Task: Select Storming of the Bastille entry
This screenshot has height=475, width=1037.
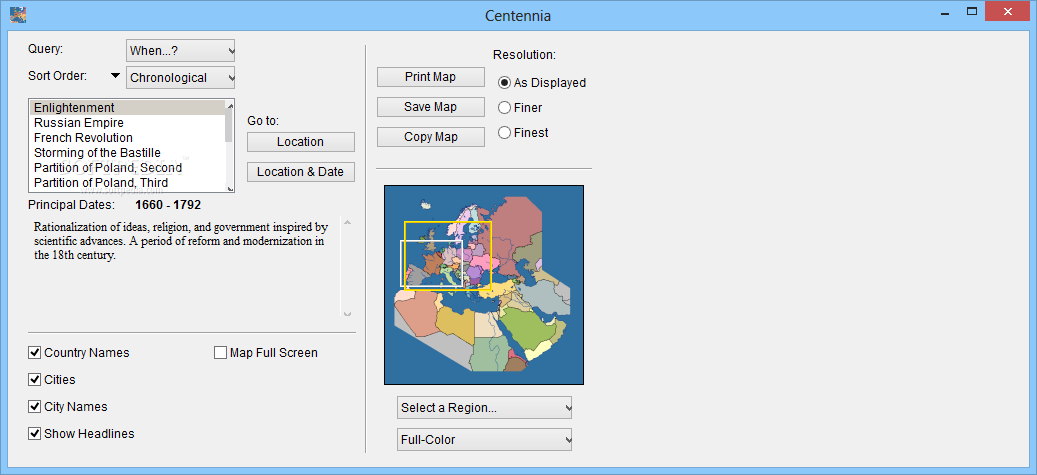Action: pos(128,153)
